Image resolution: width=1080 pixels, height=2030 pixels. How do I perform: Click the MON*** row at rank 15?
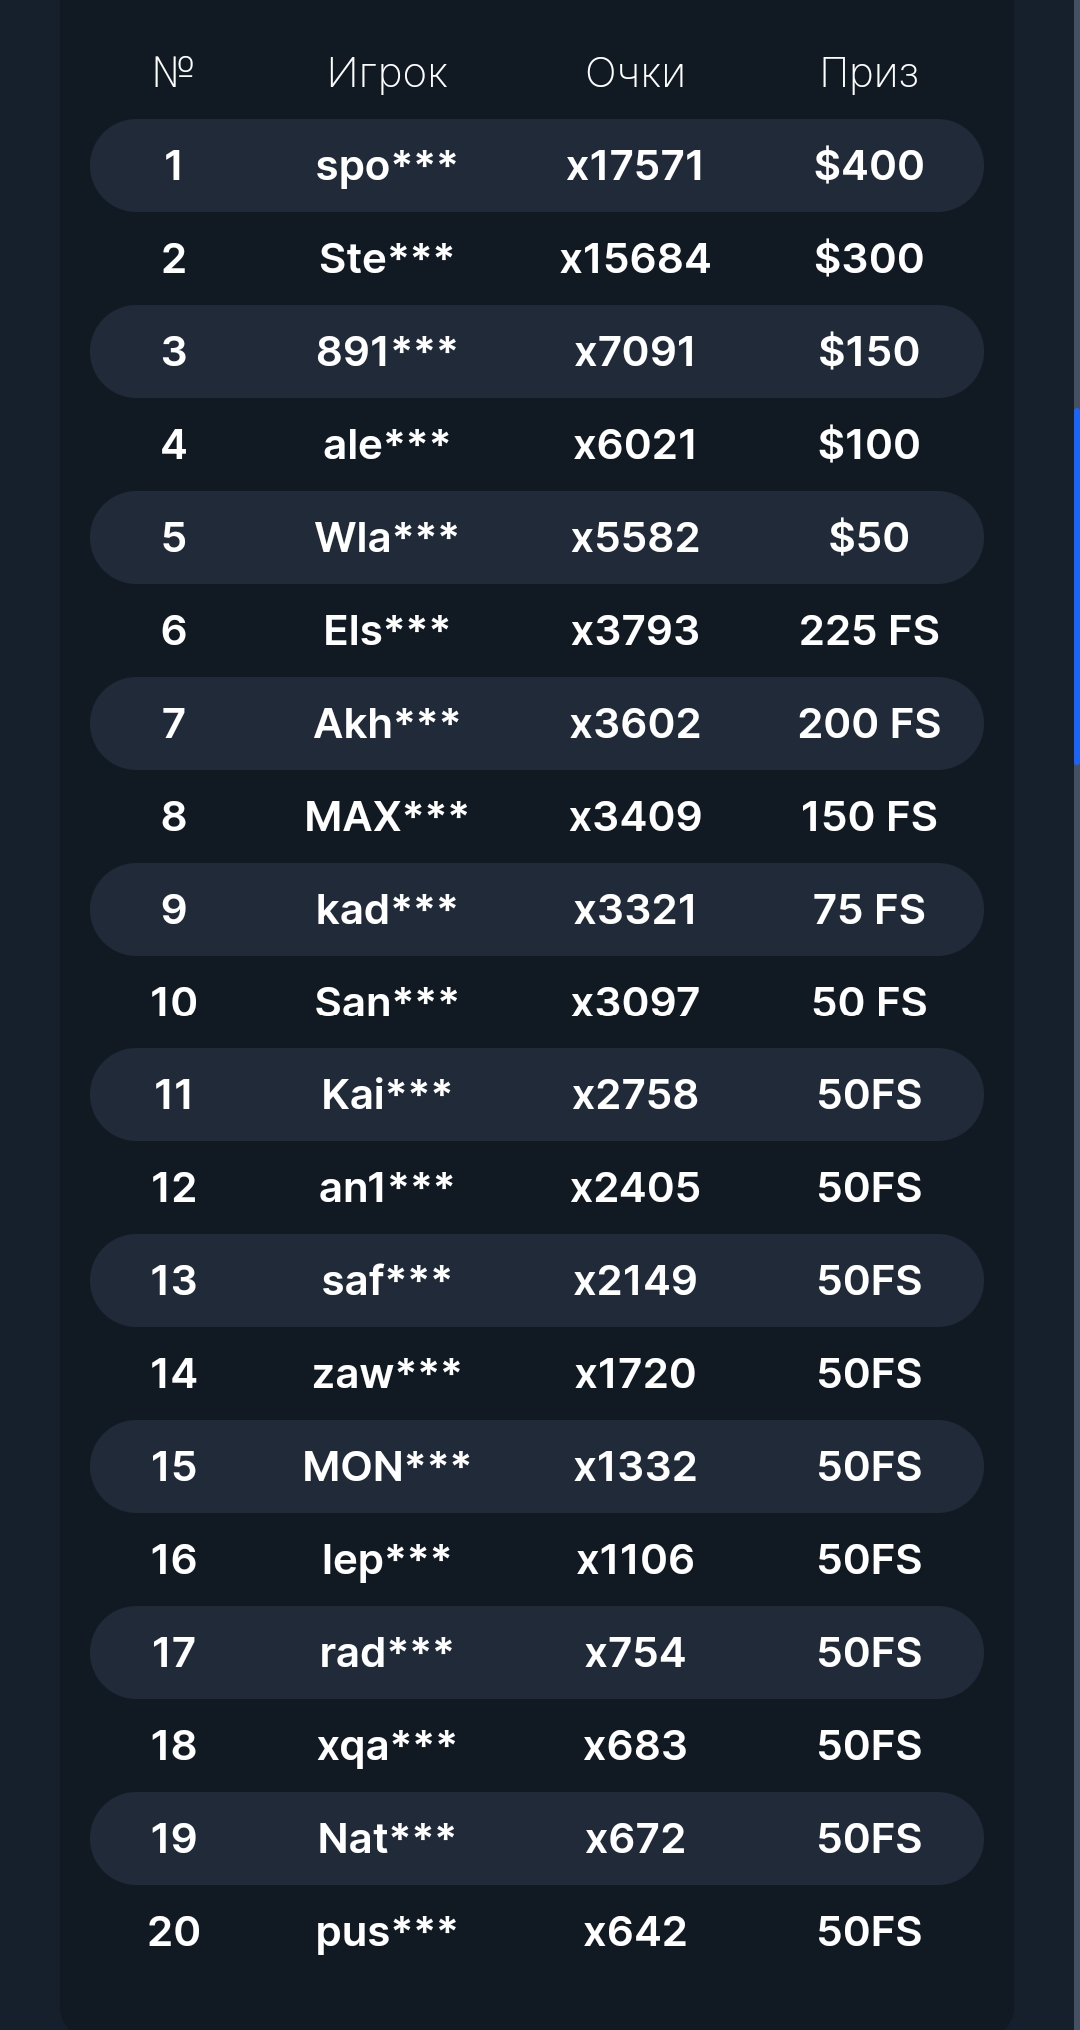(537, 1467)
